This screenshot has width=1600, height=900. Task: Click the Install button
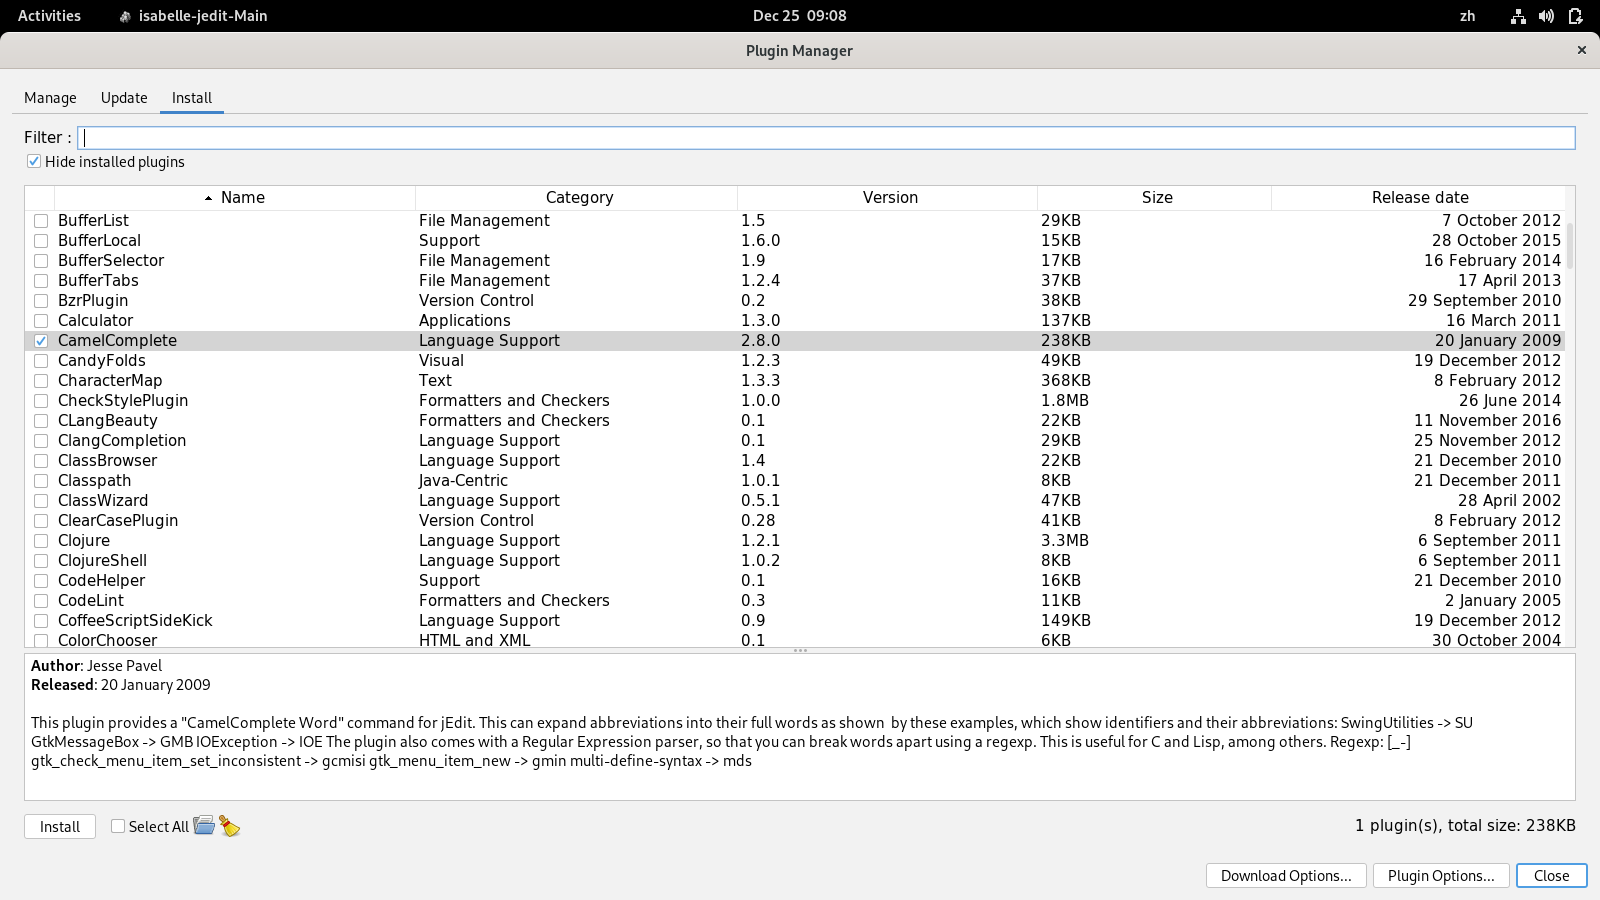click(60, 827)
